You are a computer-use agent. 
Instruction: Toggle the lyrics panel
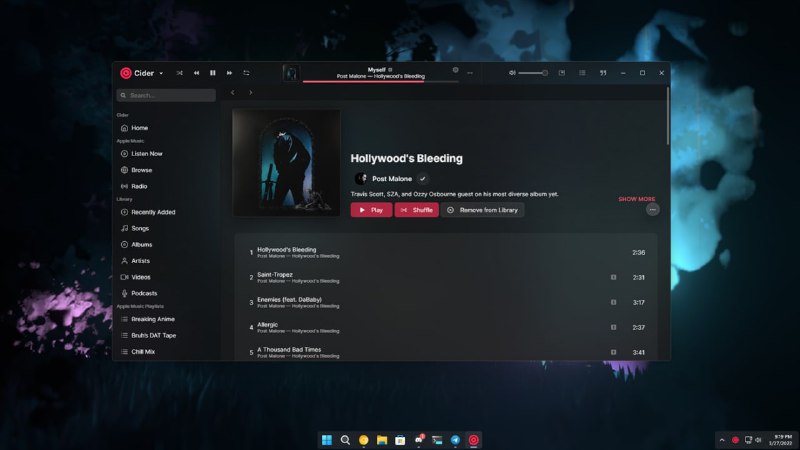(x=603, y=73)
